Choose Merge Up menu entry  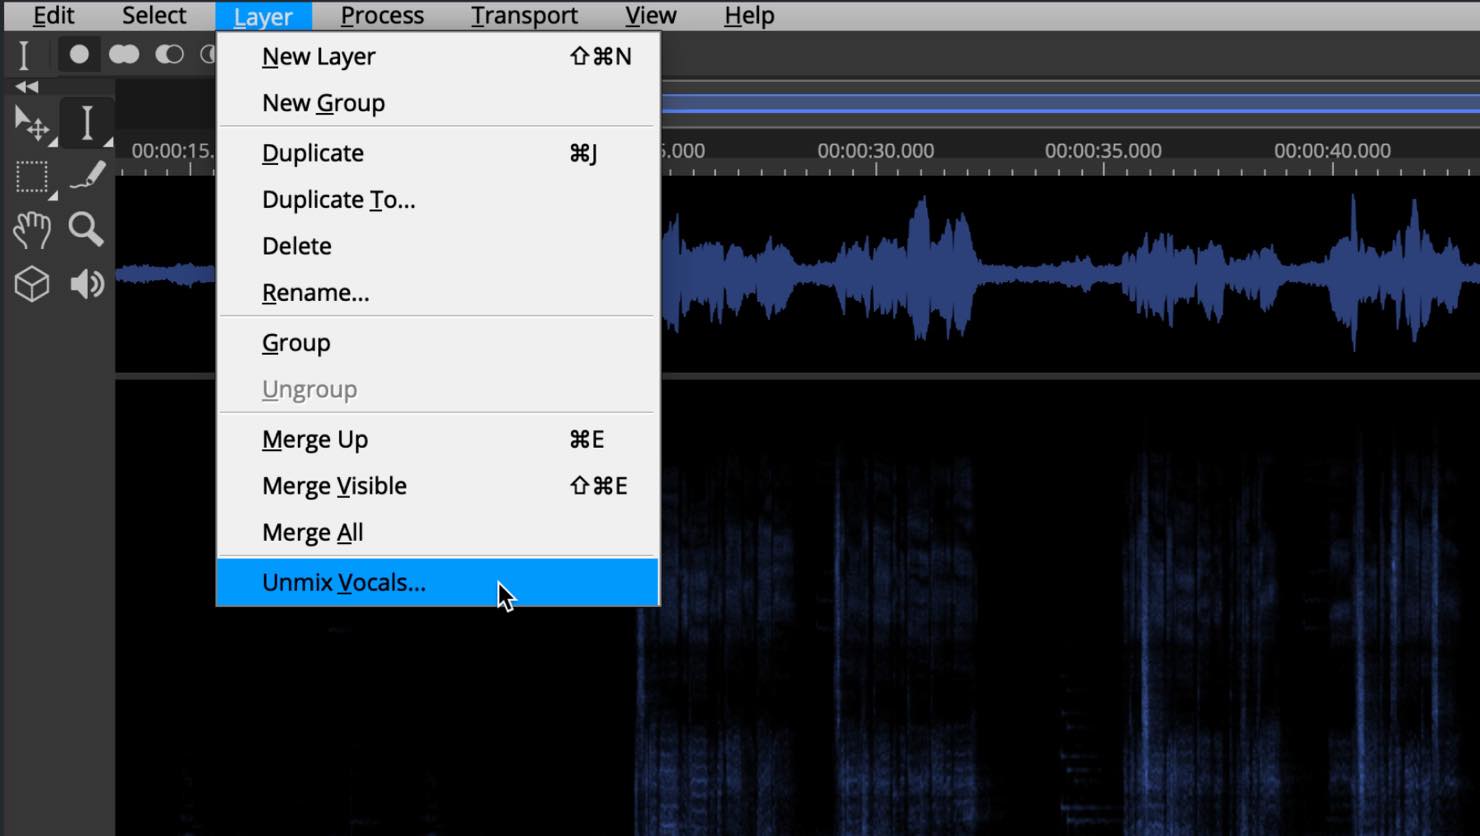[x=438, y=439]
